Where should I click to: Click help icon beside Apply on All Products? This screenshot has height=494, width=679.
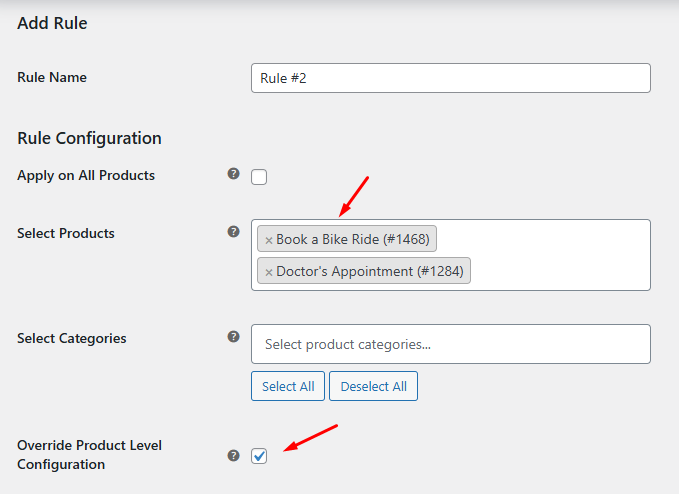233,174
